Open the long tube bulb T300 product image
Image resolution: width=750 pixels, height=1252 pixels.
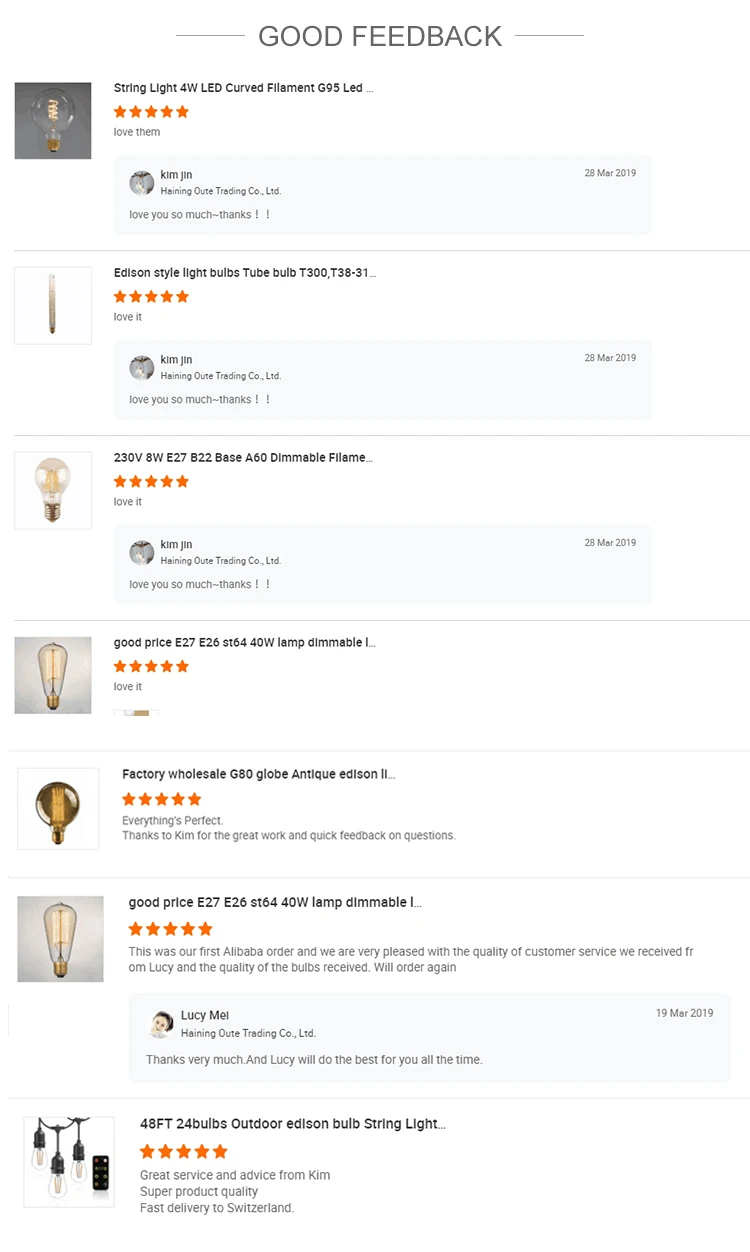[53, 306]
